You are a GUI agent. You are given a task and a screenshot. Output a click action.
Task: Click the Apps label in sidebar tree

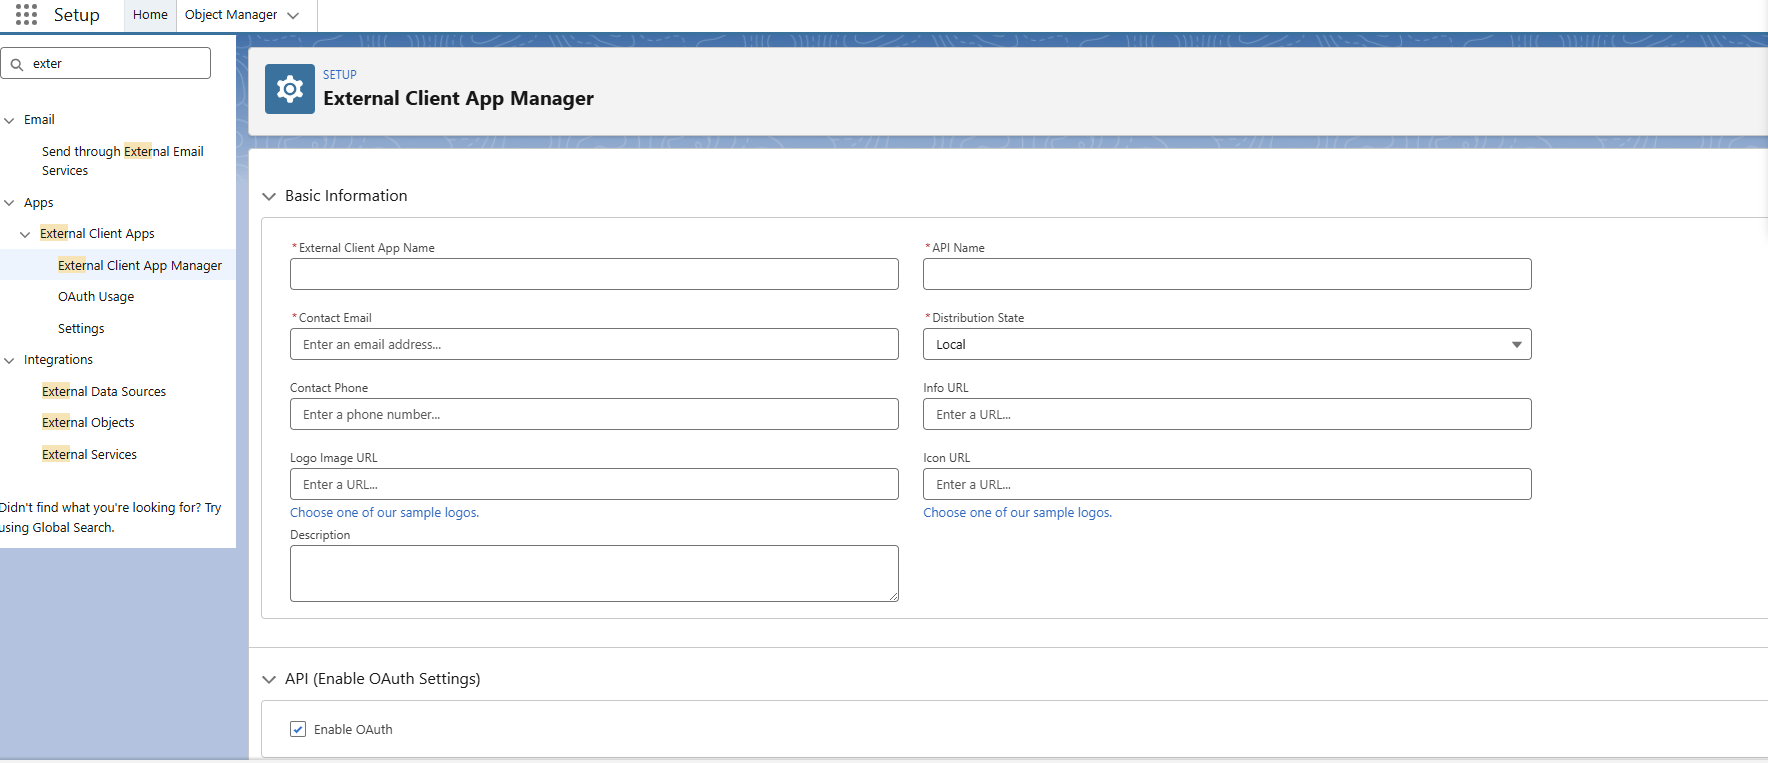click(x=39, y=203)
